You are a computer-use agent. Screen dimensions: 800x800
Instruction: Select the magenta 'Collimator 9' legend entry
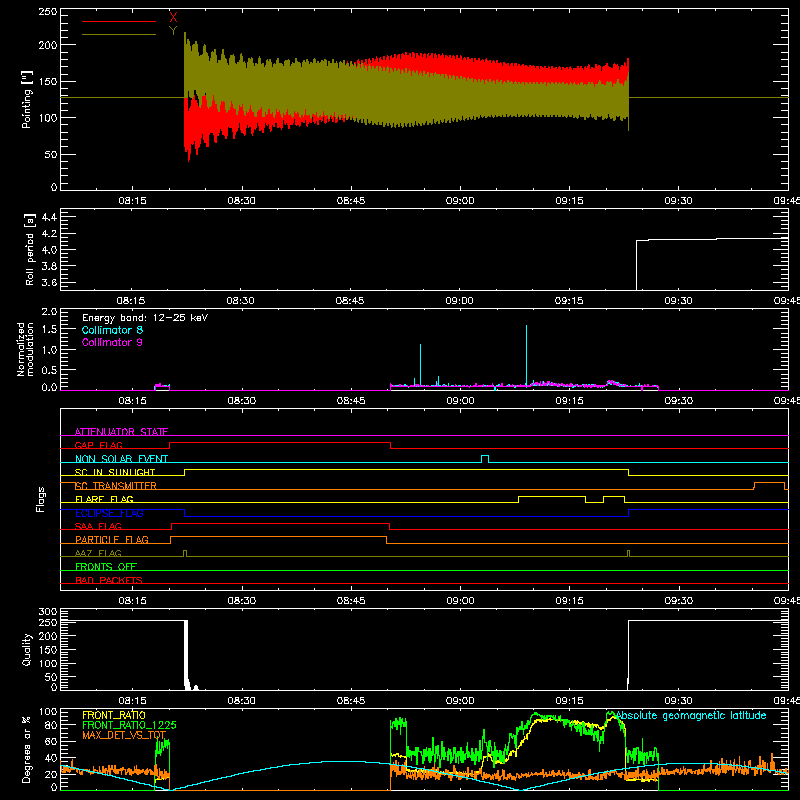(112, 342)
